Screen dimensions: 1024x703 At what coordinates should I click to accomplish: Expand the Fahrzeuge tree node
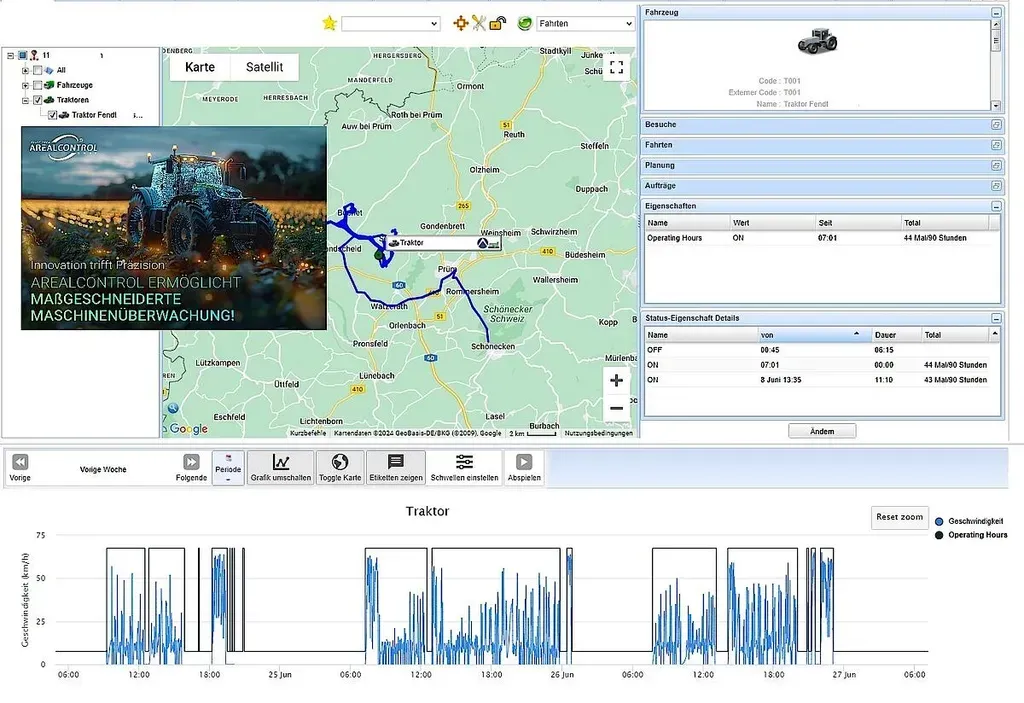[24, 85]
